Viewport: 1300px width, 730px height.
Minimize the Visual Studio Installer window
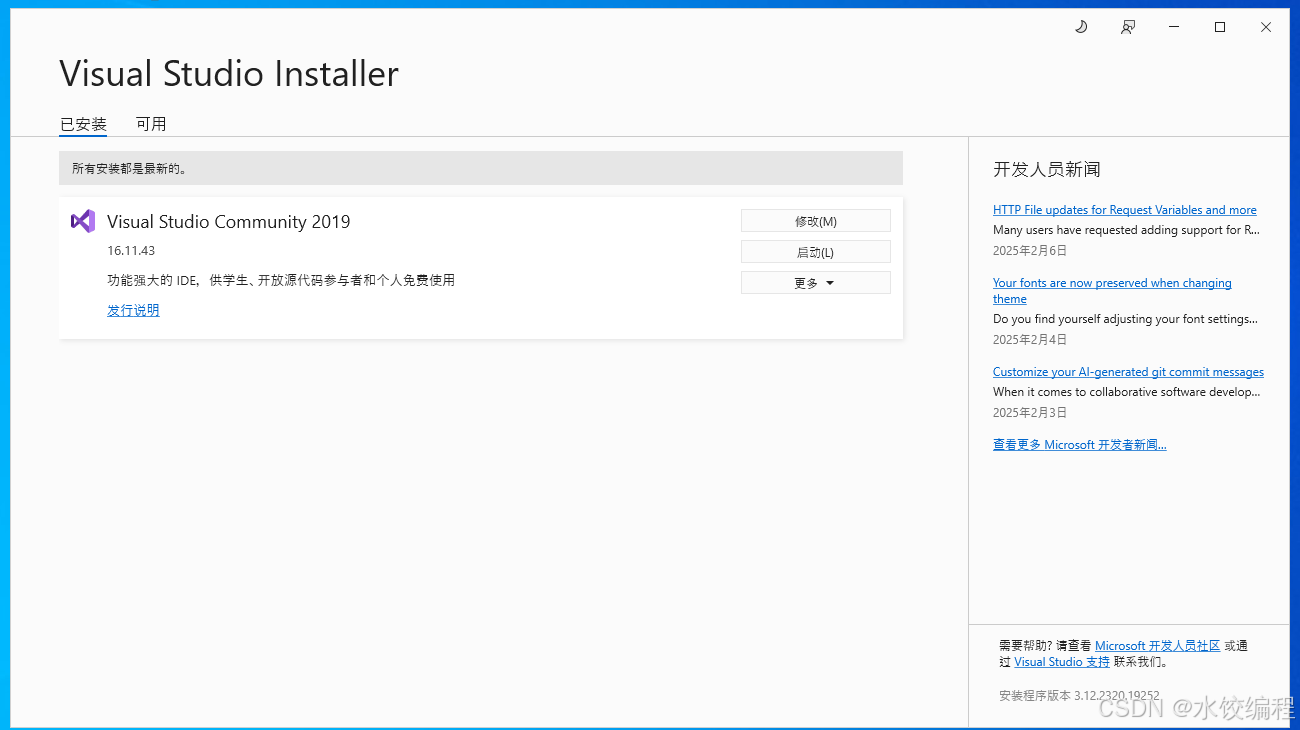click(1174, 27)
